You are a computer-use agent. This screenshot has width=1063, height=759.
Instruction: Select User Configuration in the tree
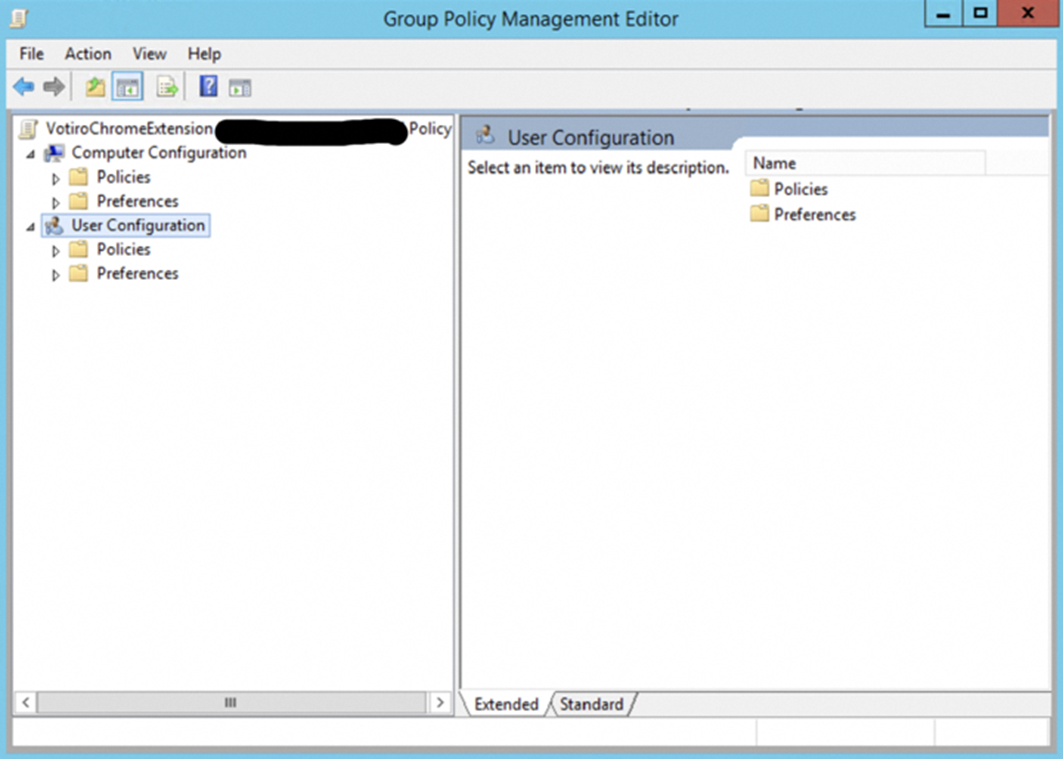coord(138,226)
